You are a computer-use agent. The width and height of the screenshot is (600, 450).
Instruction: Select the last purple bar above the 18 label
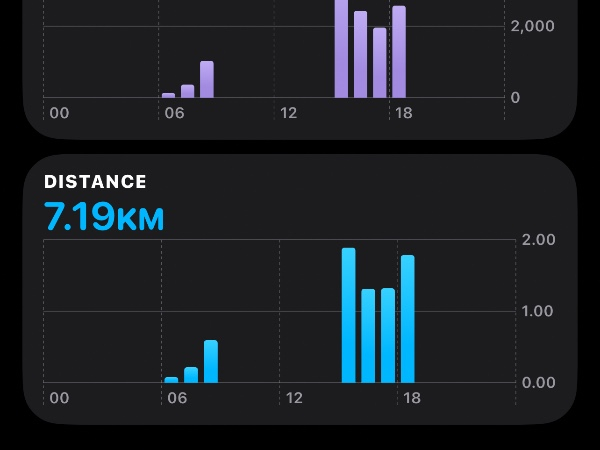399,52
